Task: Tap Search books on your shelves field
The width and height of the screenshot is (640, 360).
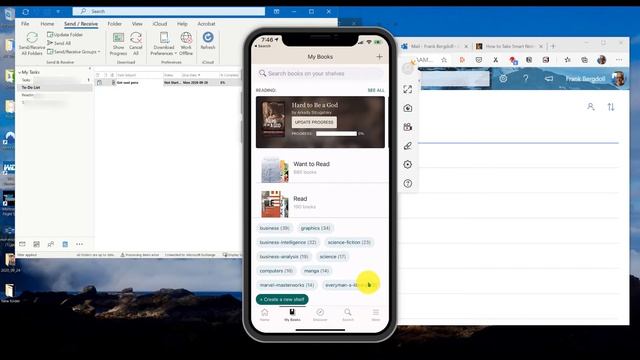Action: 320,73
